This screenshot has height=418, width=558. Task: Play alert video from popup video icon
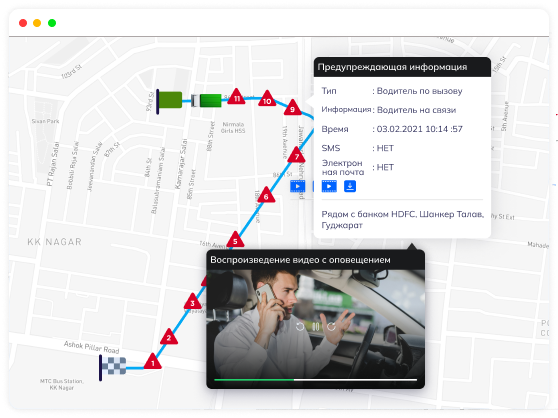(329, 186)
